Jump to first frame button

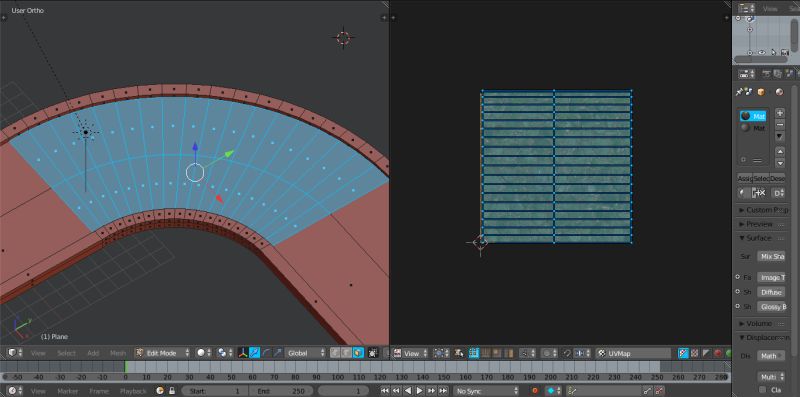(x=386, y=391)
